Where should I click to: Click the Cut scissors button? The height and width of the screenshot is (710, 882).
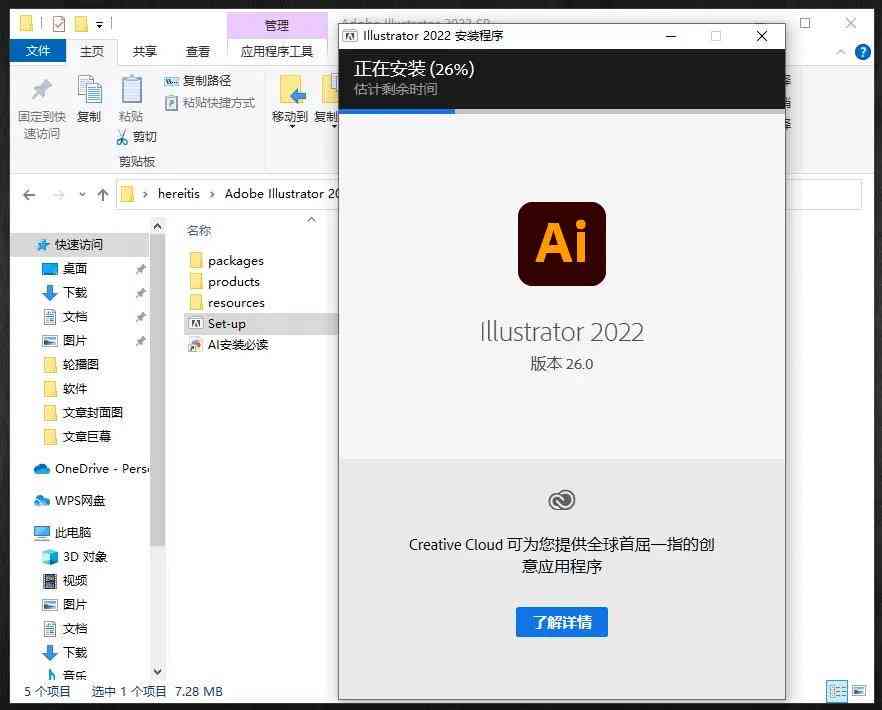[x=137, y=137]
